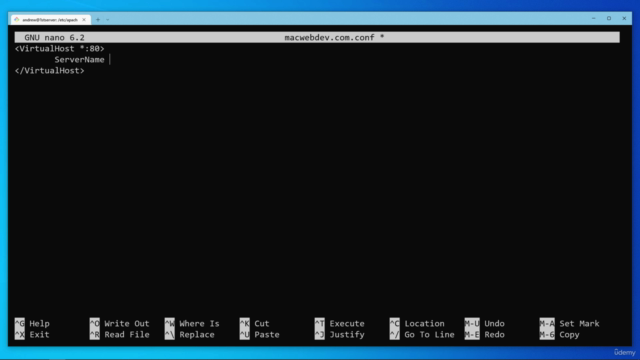Click the ^X Exit shortcut
The image size is (640, 360).
coord(32,335)
